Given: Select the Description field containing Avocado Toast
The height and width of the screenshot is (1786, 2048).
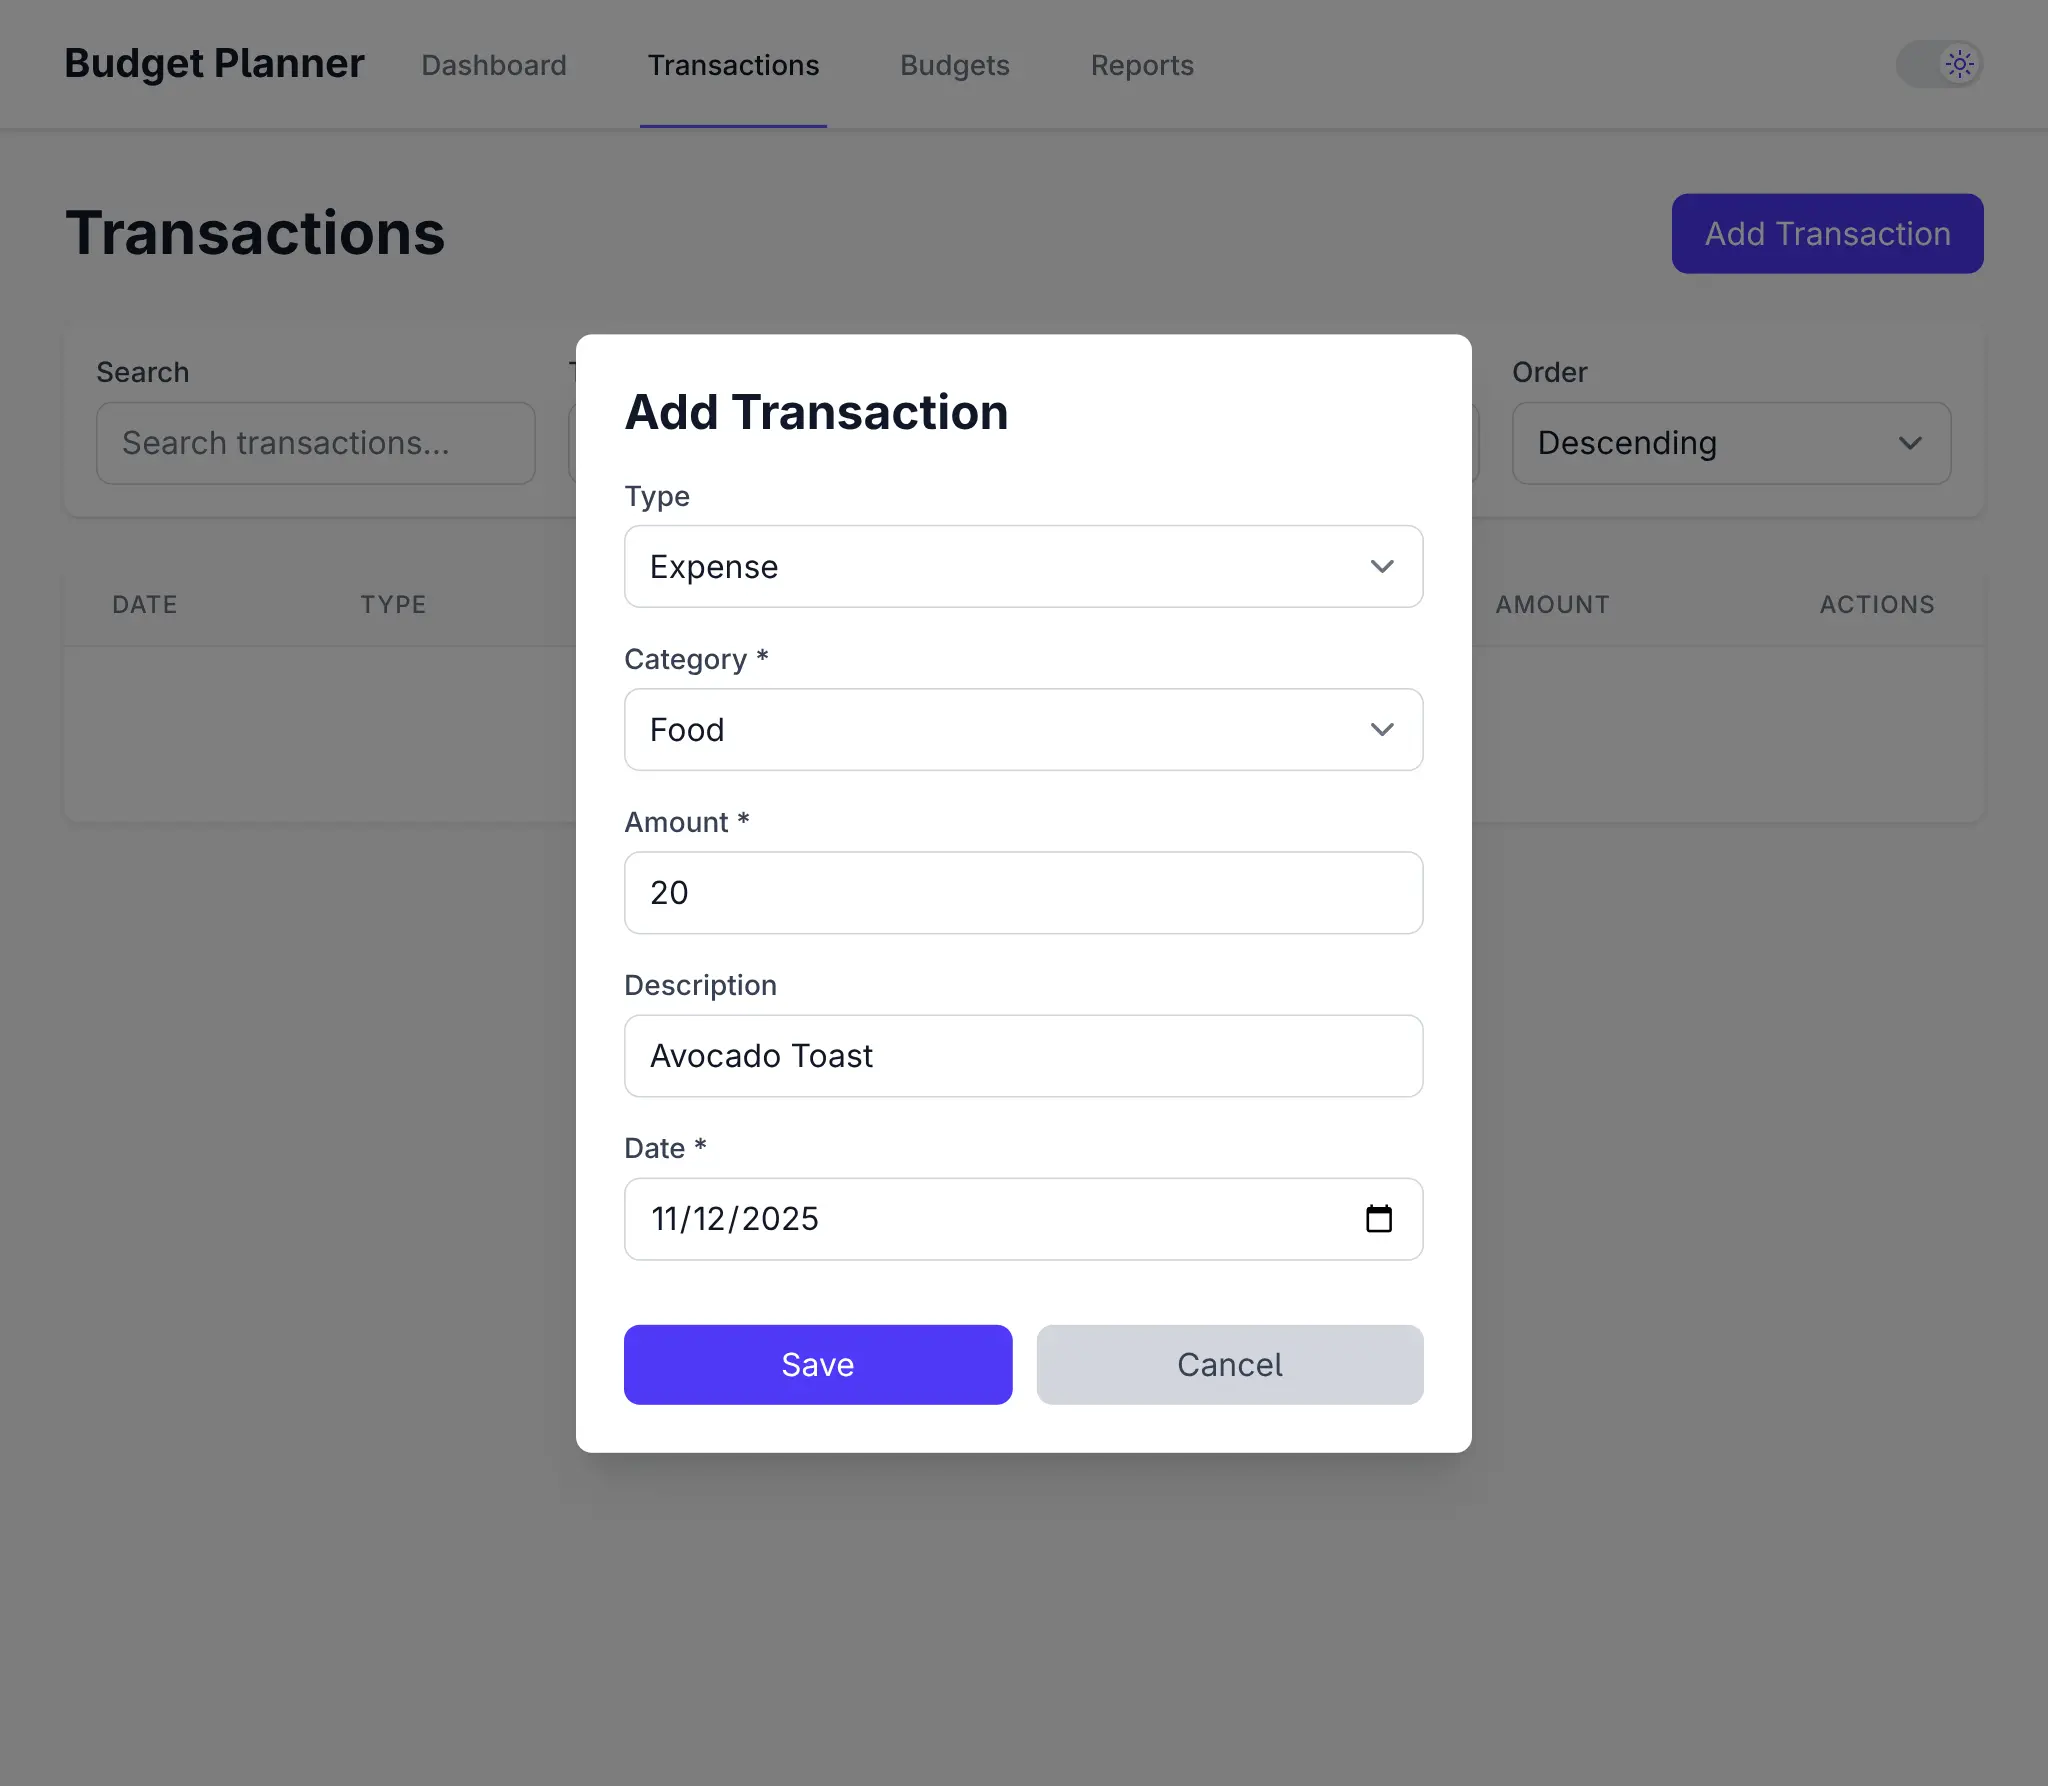Looking at the screenshot, I should [x=1022, y=1055].
